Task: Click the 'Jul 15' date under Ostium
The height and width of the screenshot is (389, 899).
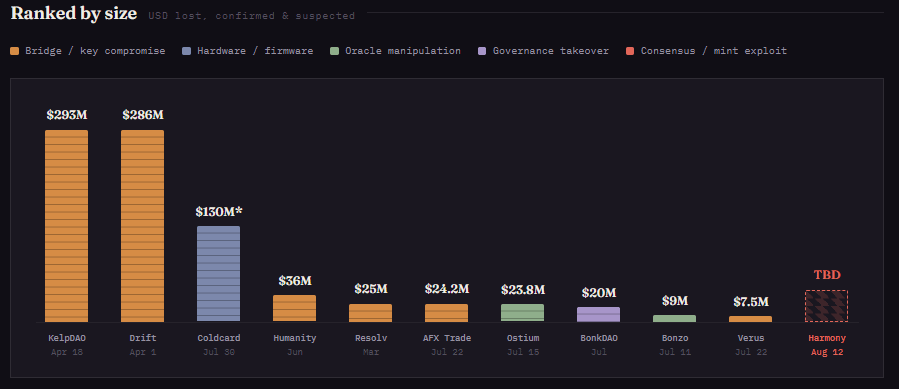Action: tap(523, 352)
